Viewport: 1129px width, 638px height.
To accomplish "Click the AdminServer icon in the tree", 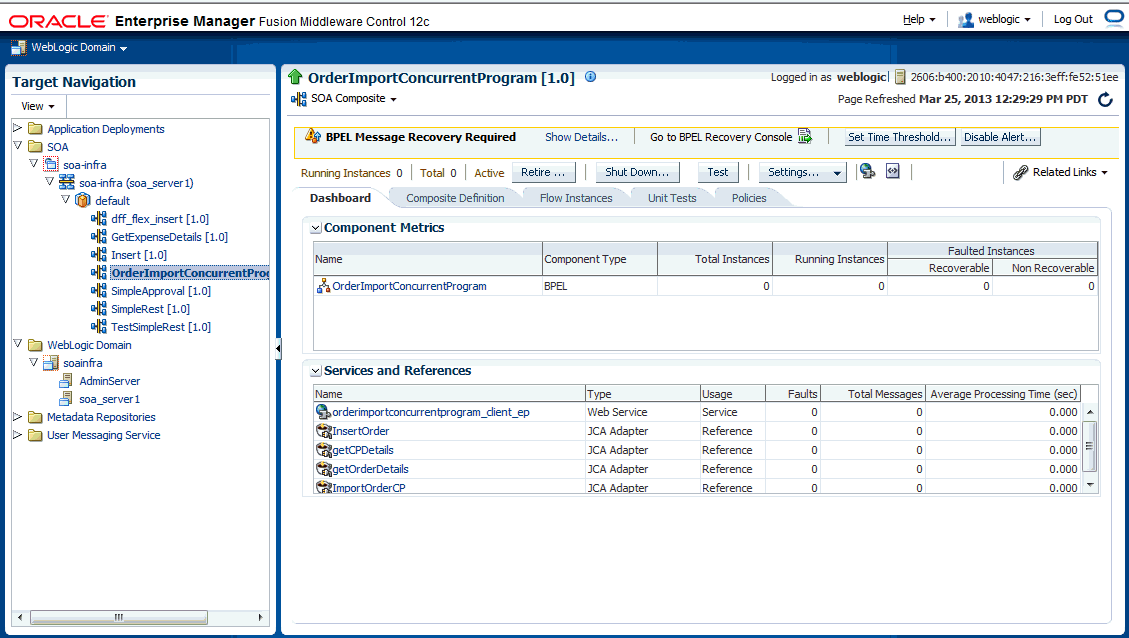I will [x=66, y=381].
